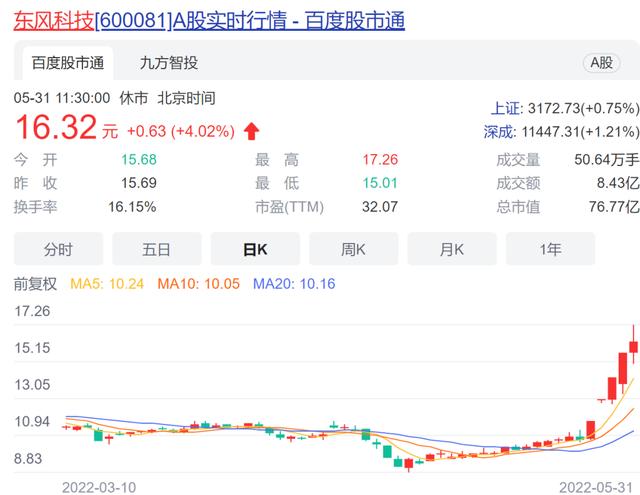Screen dimensions: 640x495
Task: Click the MA10: 10.05 indicator
Action: click(x=198, y=284)
